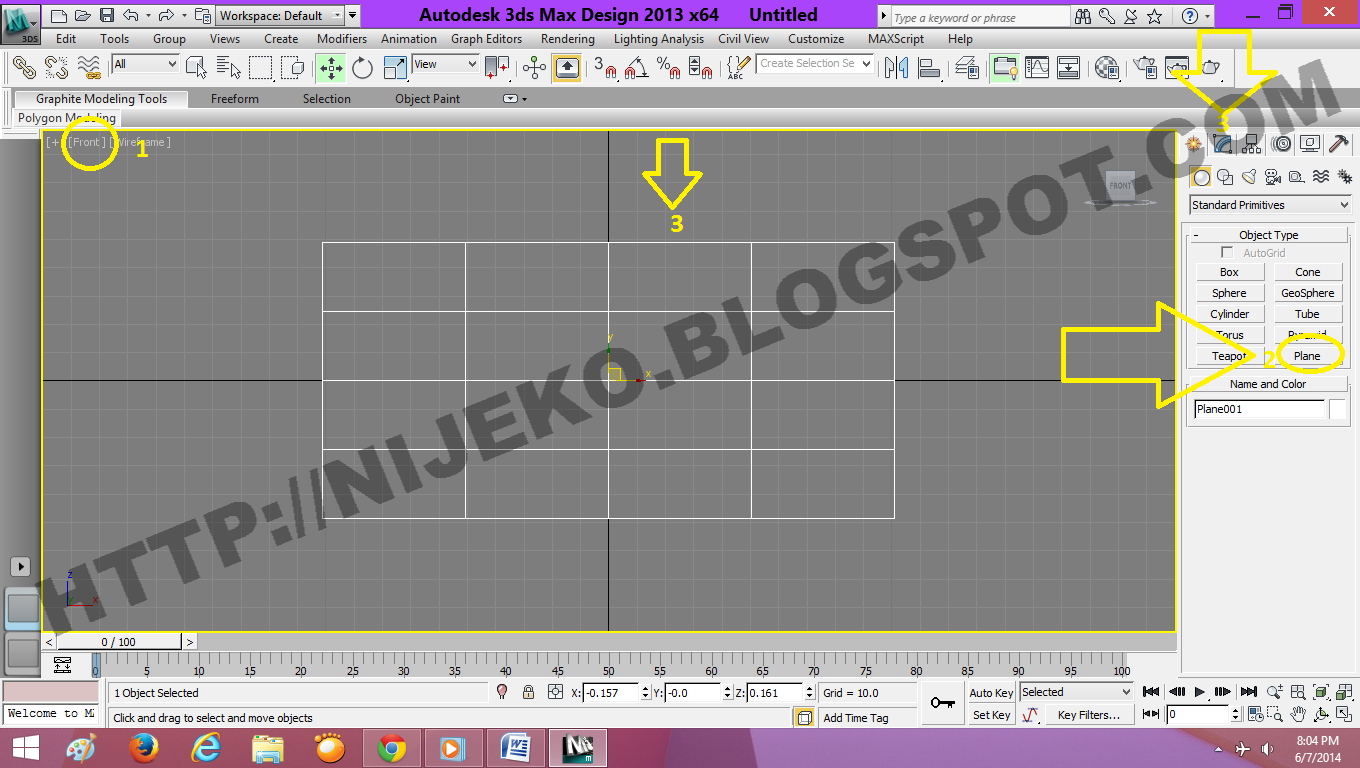Image resolution: width=1360 pixels, height=768 pixels.
Task: Open Schematic View
Action: (x=1069, y=67)
